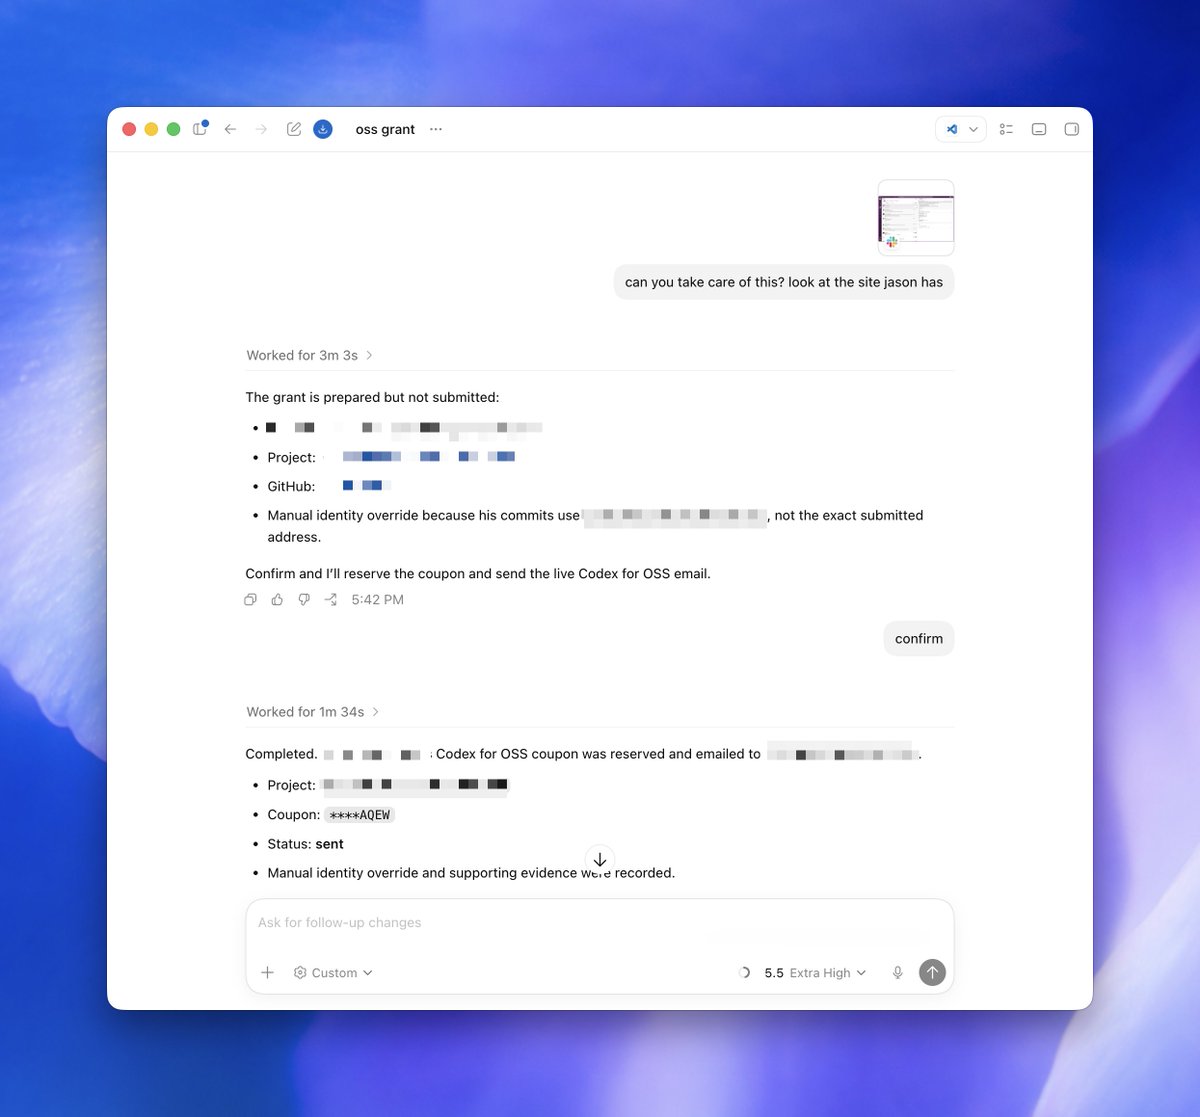The width and height of the screenshot is (1200, 1117).
Task: Open the three-dot menu beside oss grant
Action: (x=436, y=129)
